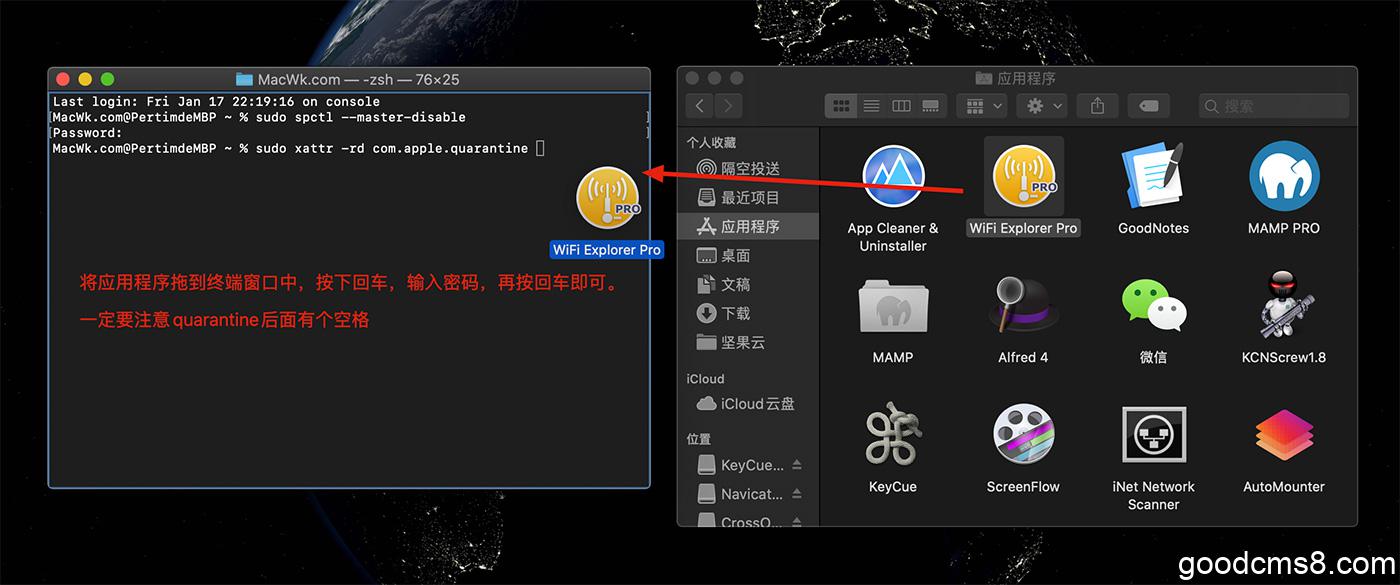This screenshot has height=585, width=1400.
Task: Open the group-by arrangement dropdown
Action: [981, 105]
